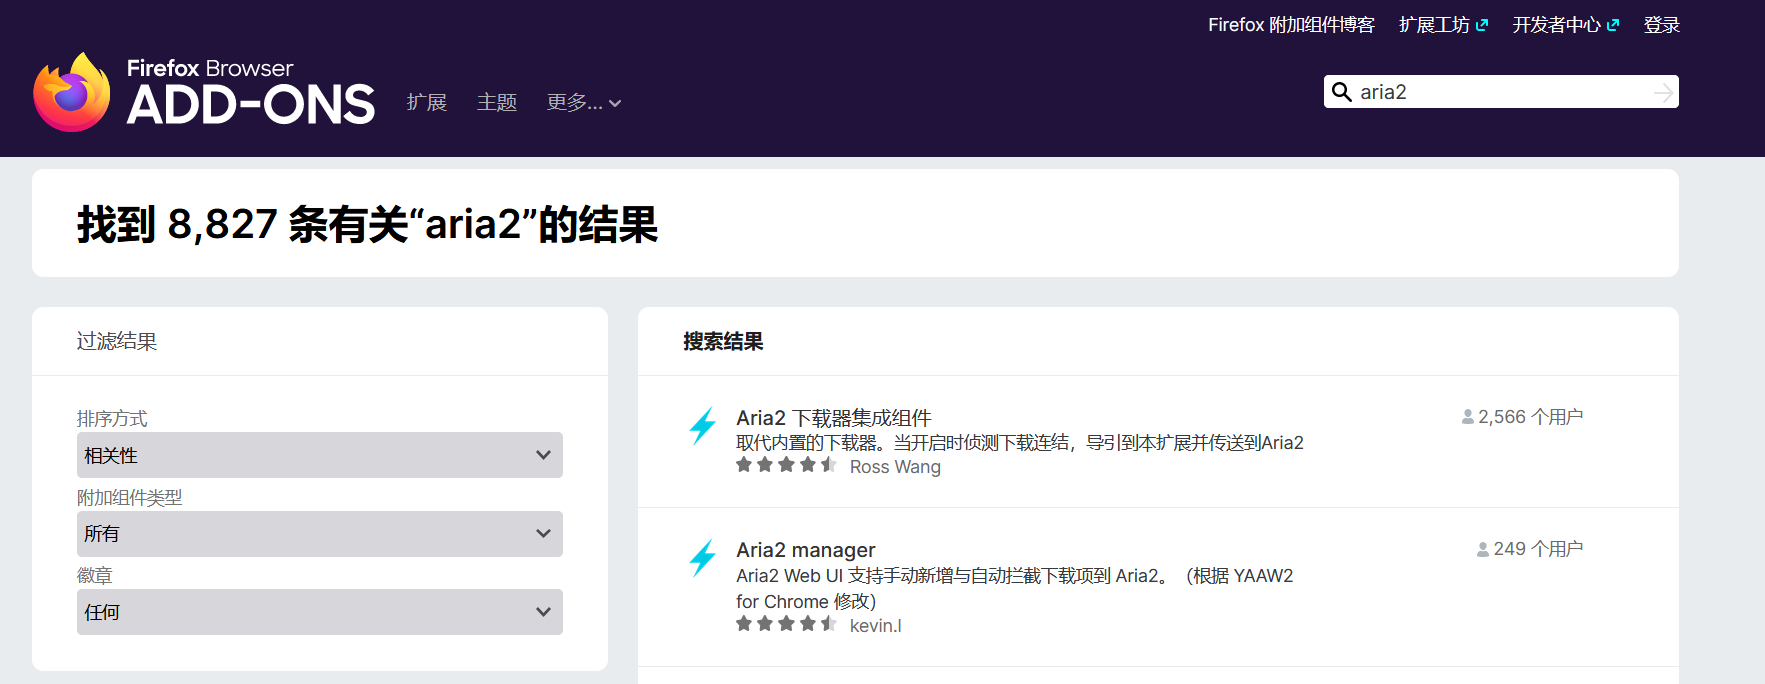Open the 附加组件类型 dropdown set to 所有
The width and height of the screenshot is (1765, 684).
tap(319, 534)
